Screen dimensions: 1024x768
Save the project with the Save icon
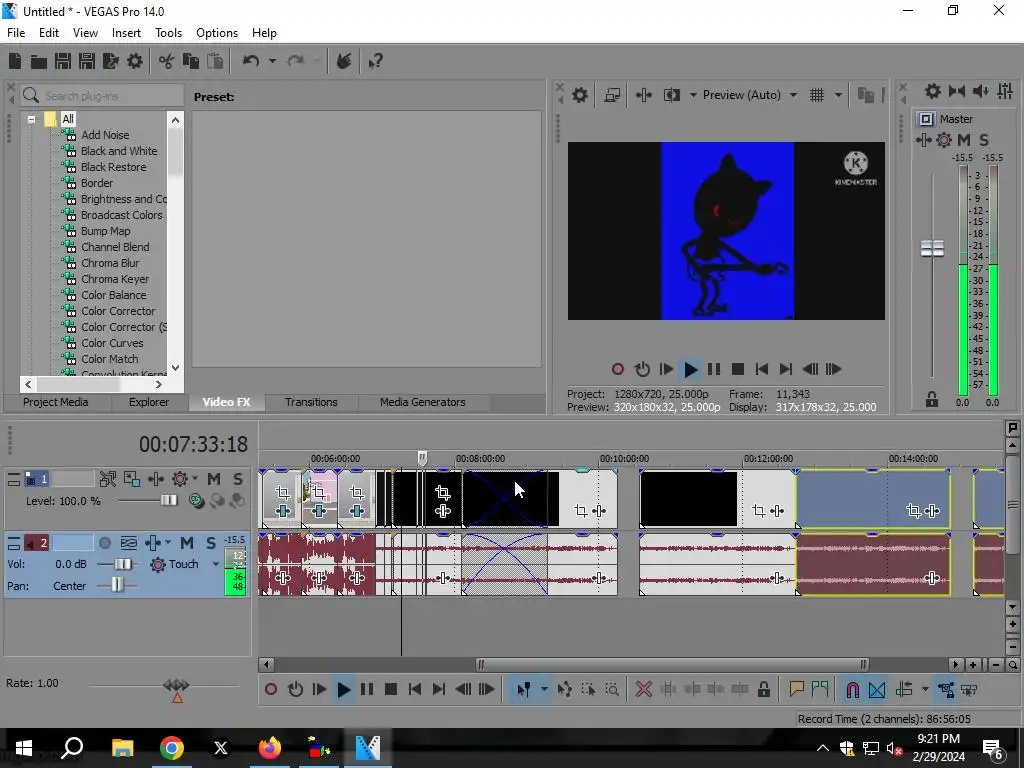pyautogui.click(x=63, y=61)
